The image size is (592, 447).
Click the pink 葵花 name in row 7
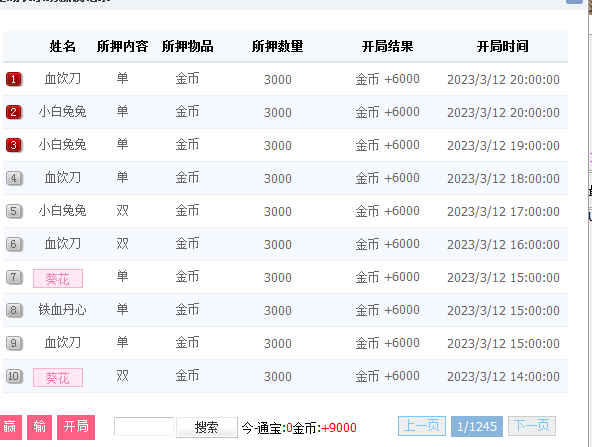pyautogui.click(x=58, y=279)
